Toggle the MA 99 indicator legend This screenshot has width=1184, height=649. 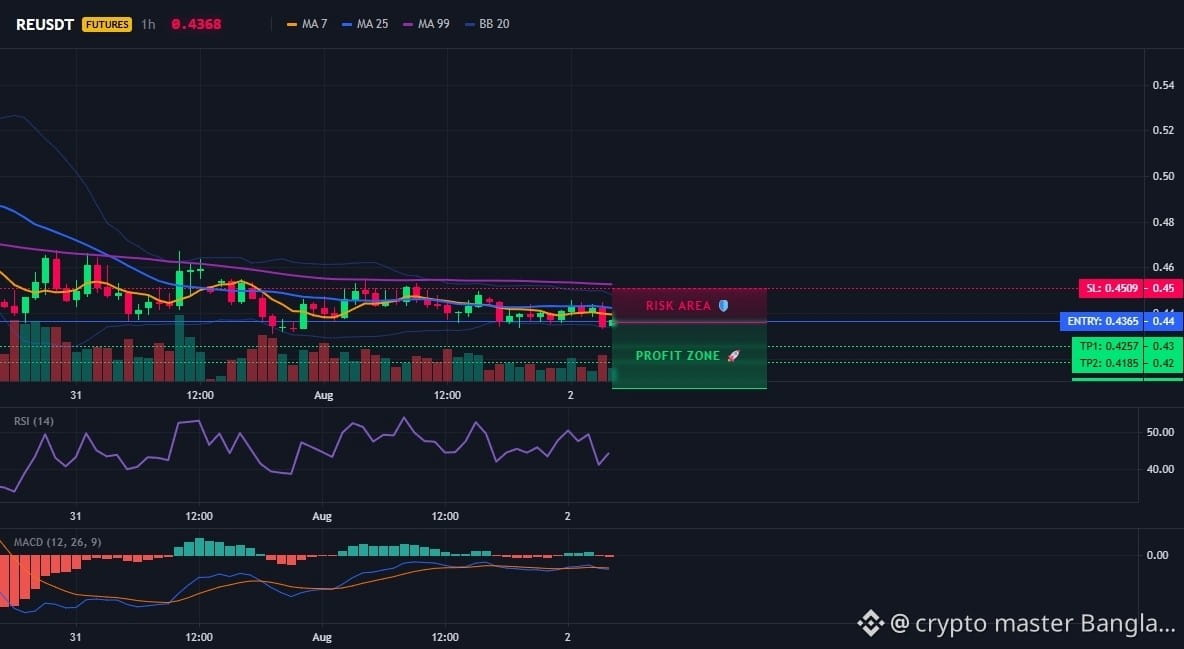[426, 24]
